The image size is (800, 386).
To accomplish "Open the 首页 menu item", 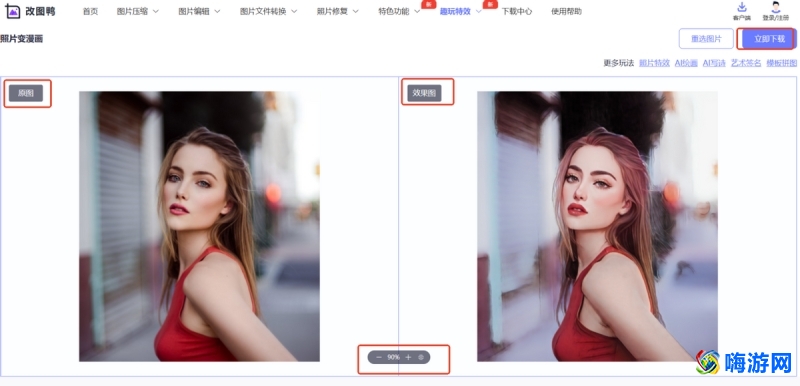I will click(90, 11).
